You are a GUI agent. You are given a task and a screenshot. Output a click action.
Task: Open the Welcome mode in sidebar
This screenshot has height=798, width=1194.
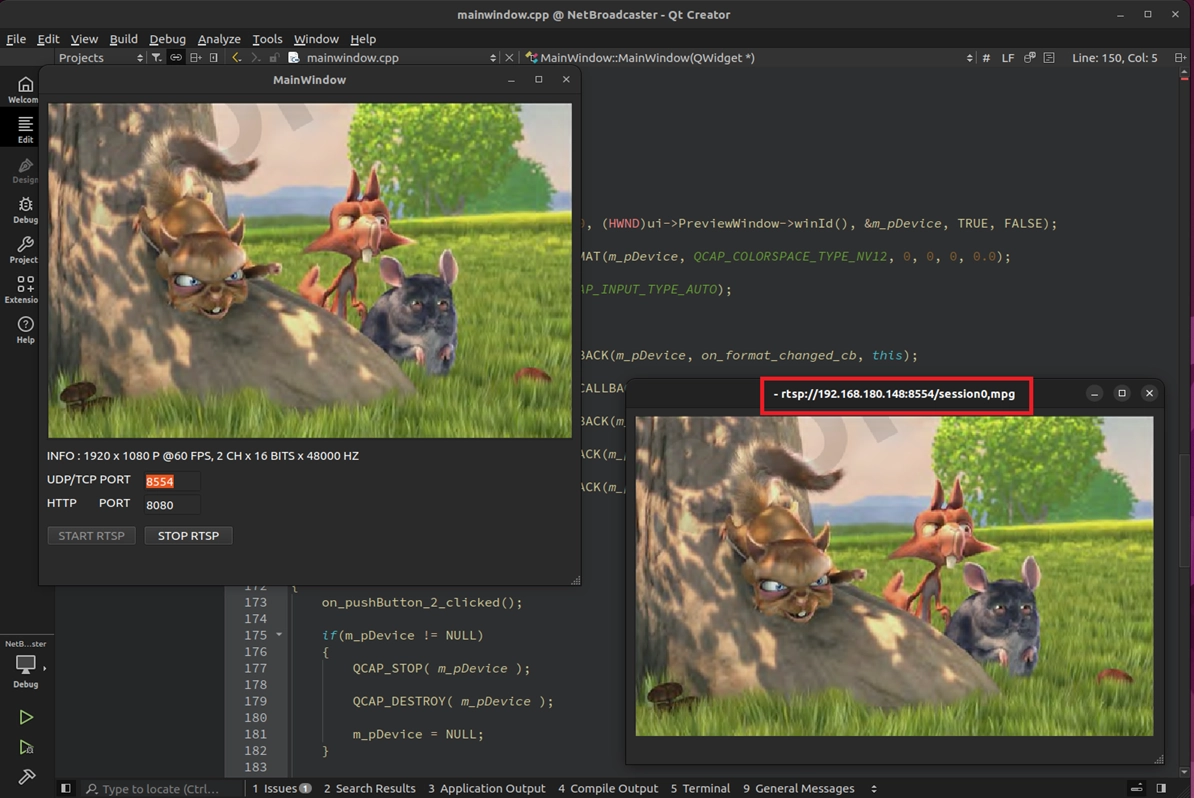[24, 89]
